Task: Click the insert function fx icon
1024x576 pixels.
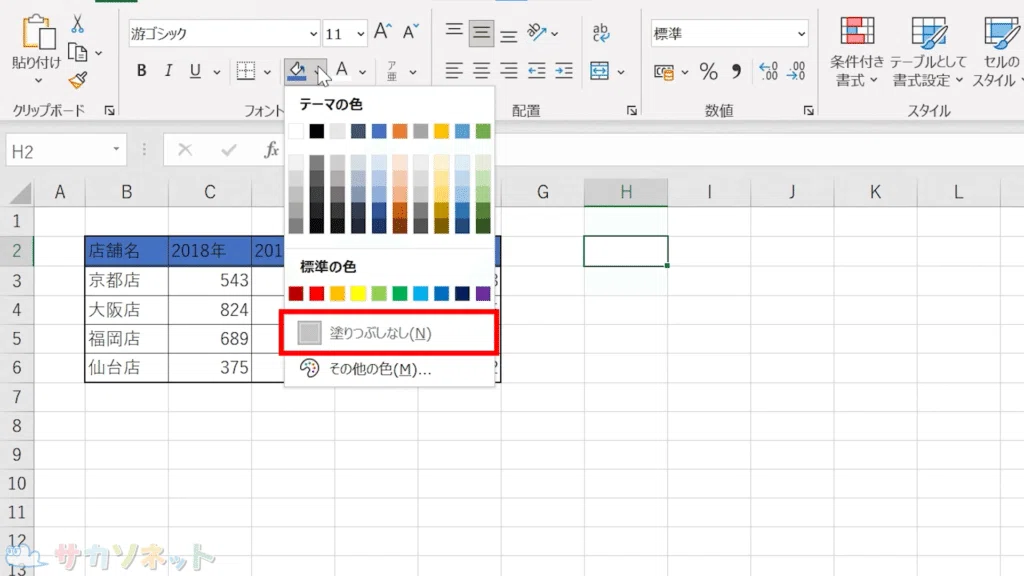Action: 271,150
